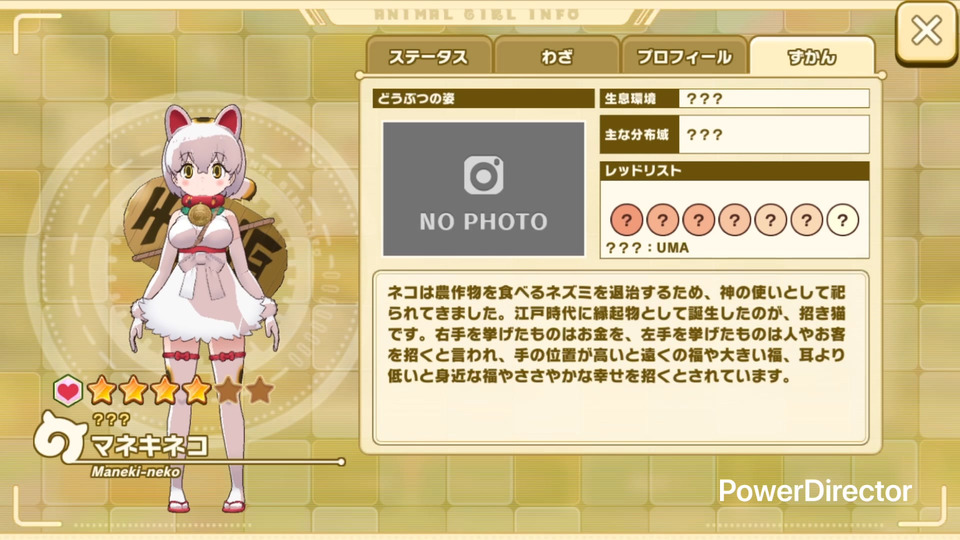Tap the curled tail emblem icon
The image size is (960, 540).
click(x=59, y=437)
